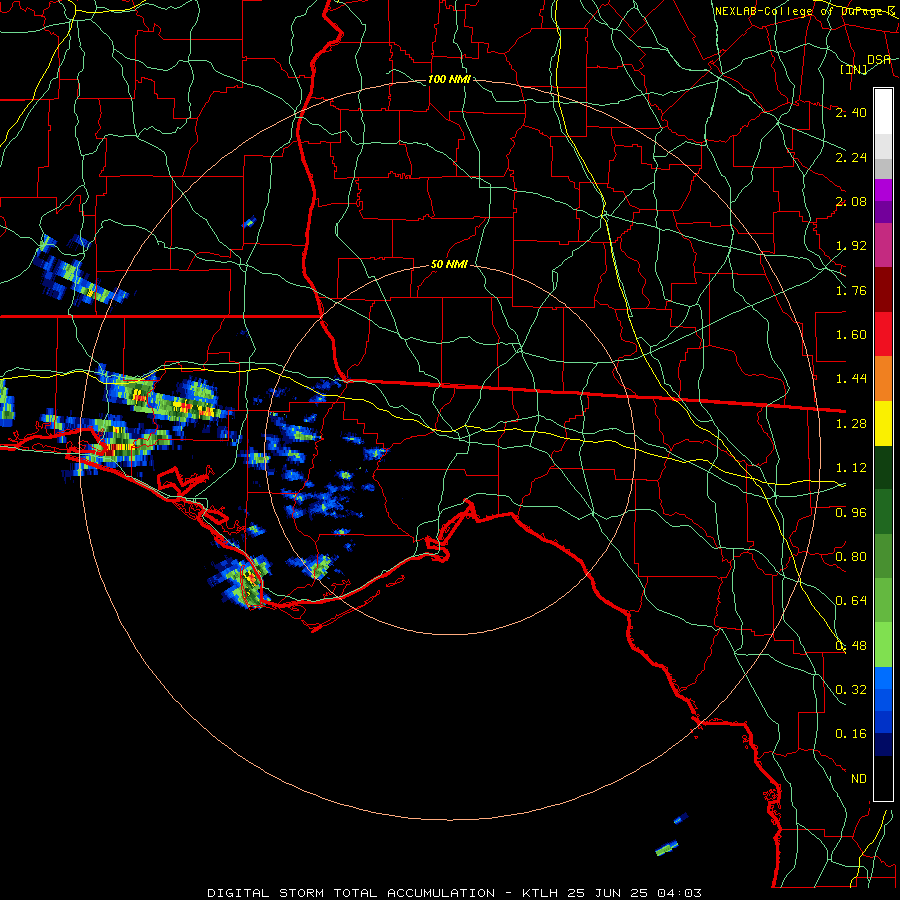Click the 0.64 legend value
Image resolution: width=900 pixels, height=900 pixels.
click(851, 601)
